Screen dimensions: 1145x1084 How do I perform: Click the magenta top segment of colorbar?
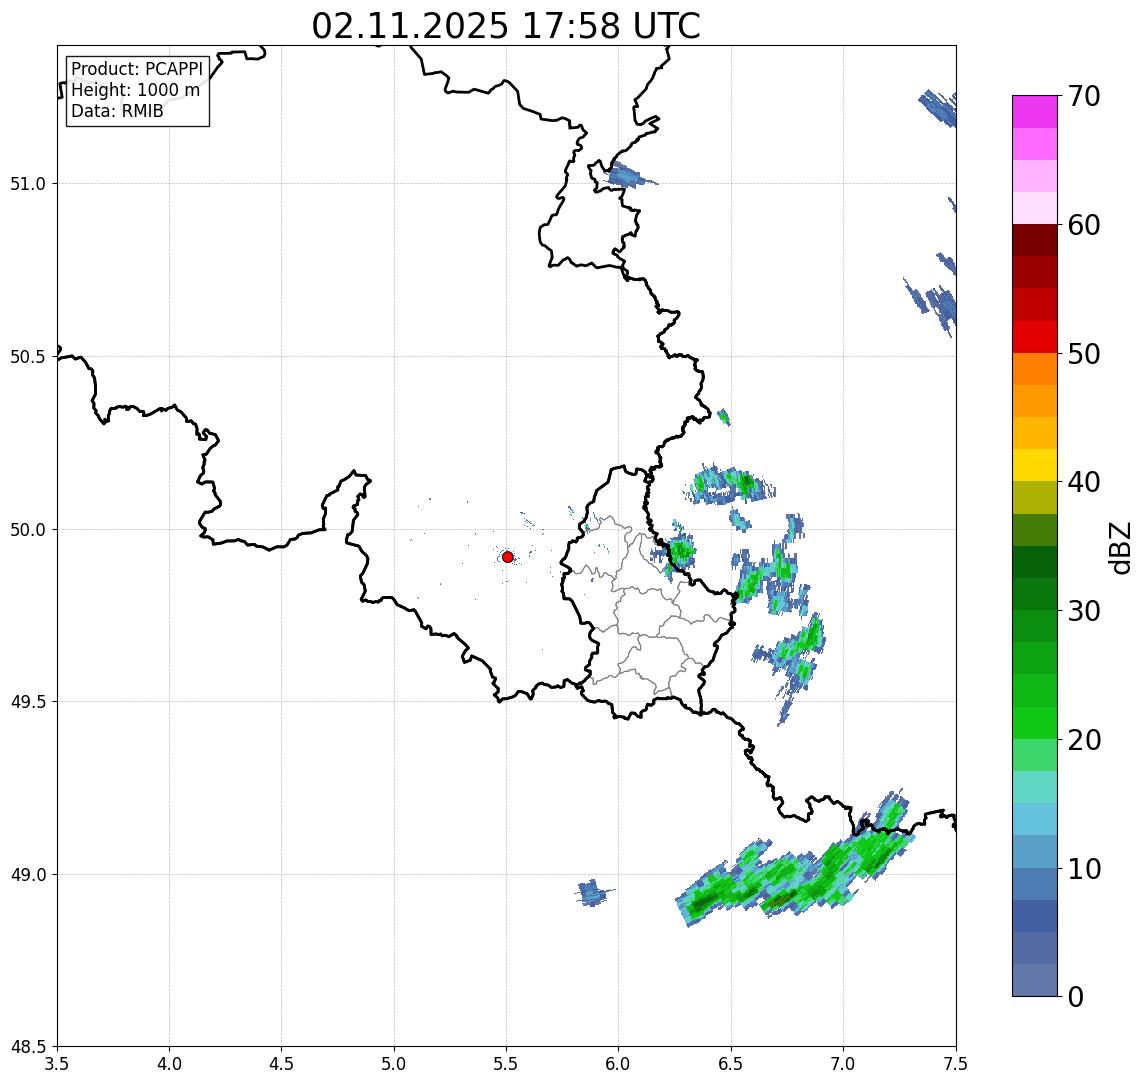pyautogui.click(x=1035, y=112)
